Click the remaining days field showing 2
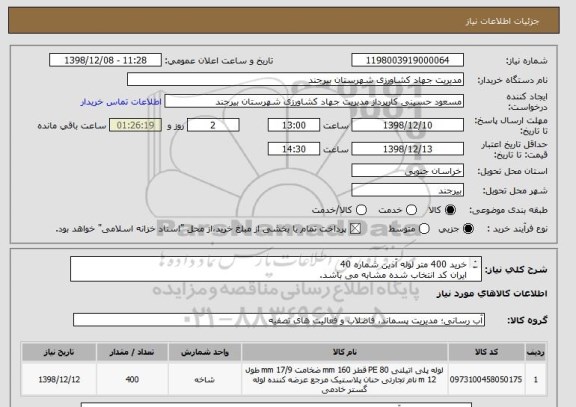This screenshot has width=576, height=407. click(213, 125)
